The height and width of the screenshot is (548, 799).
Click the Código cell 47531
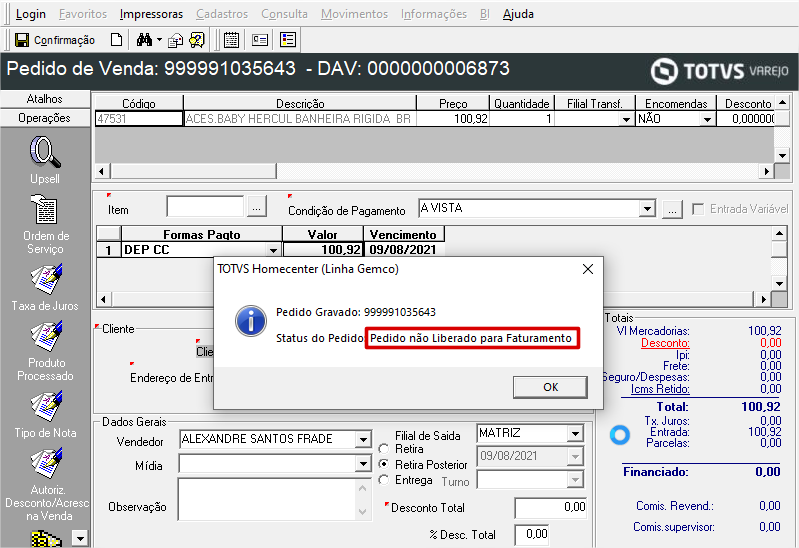139,119
